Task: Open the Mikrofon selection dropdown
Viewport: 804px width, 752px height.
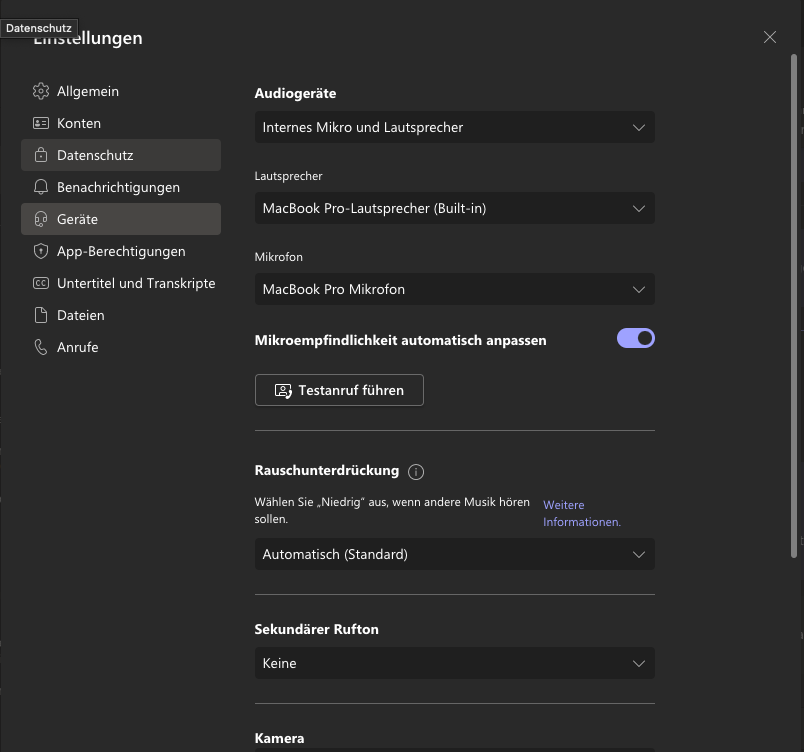Action: coord(455,289)
